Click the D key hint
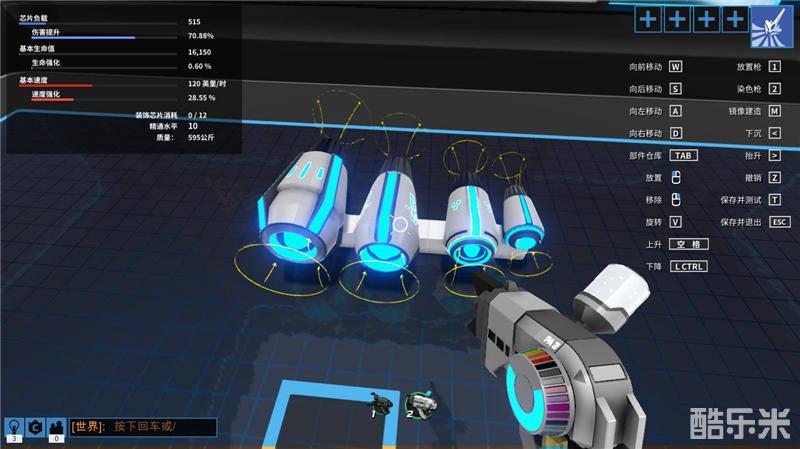 pyautogui.click(x=676, y=134)
